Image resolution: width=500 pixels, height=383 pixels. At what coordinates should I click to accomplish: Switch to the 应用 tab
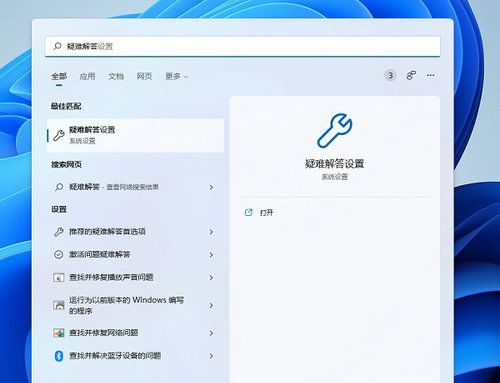(87, 76)
